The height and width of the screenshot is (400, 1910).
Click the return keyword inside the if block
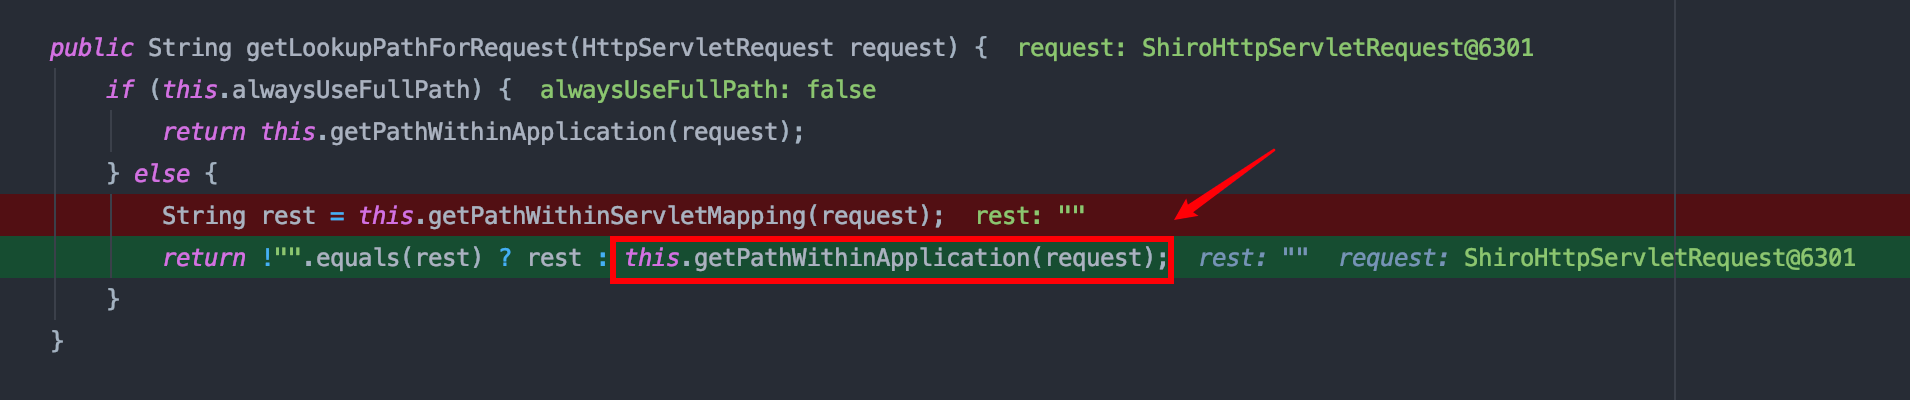pyautogui.click(x=204, y=132)
